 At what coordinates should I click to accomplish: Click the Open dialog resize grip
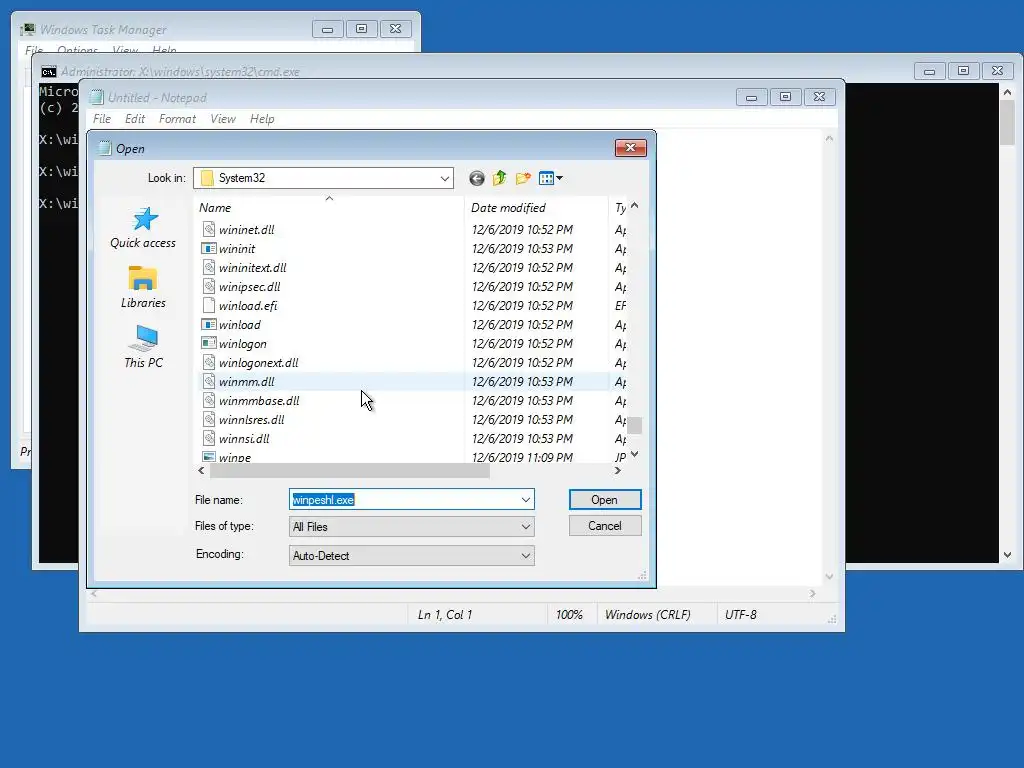pyautogui.click(x=642, y=575)
